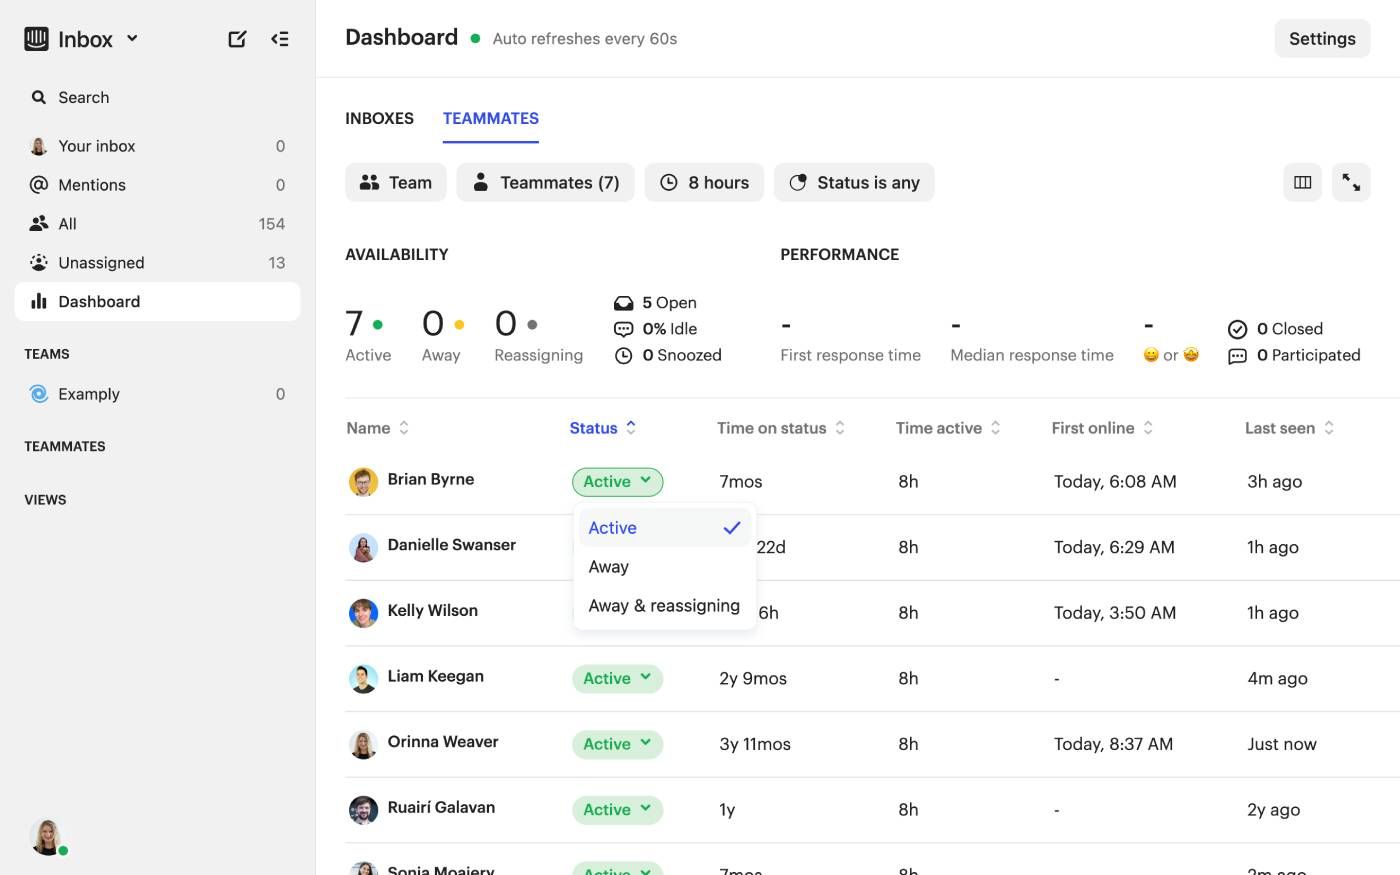This screenshot has height=875, width=1400.
Task: Open the Unassigned inbox
Action: tap(101, 263)
